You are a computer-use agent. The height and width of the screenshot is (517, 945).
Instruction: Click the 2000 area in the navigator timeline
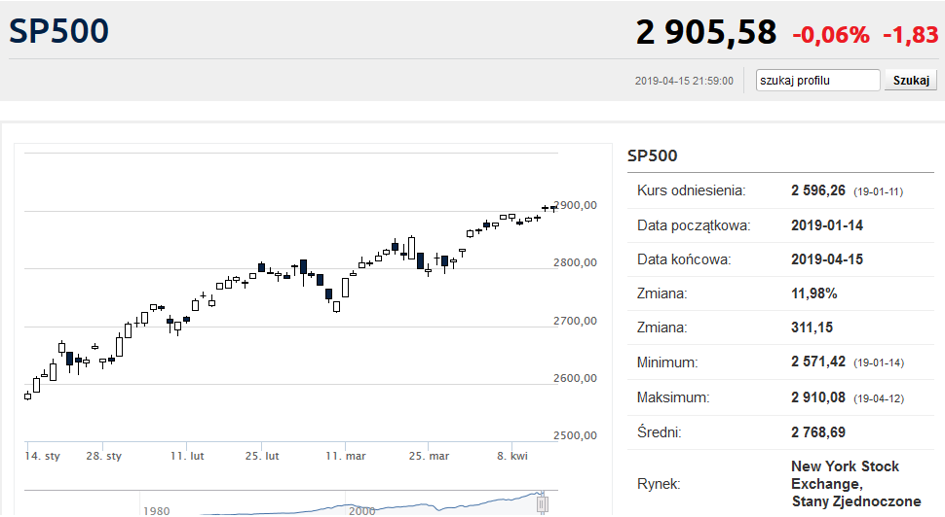click(362, 511)
